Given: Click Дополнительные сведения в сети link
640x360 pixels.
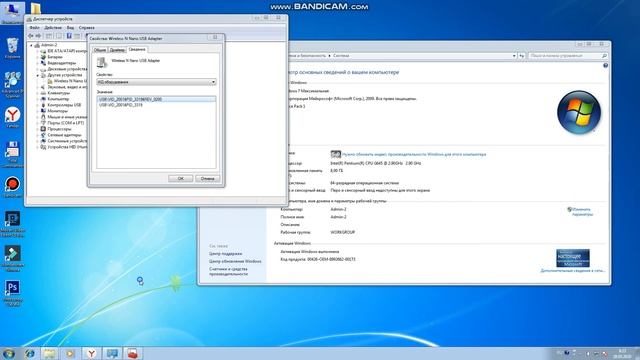Looking at the screenshot, I should 573,271.
